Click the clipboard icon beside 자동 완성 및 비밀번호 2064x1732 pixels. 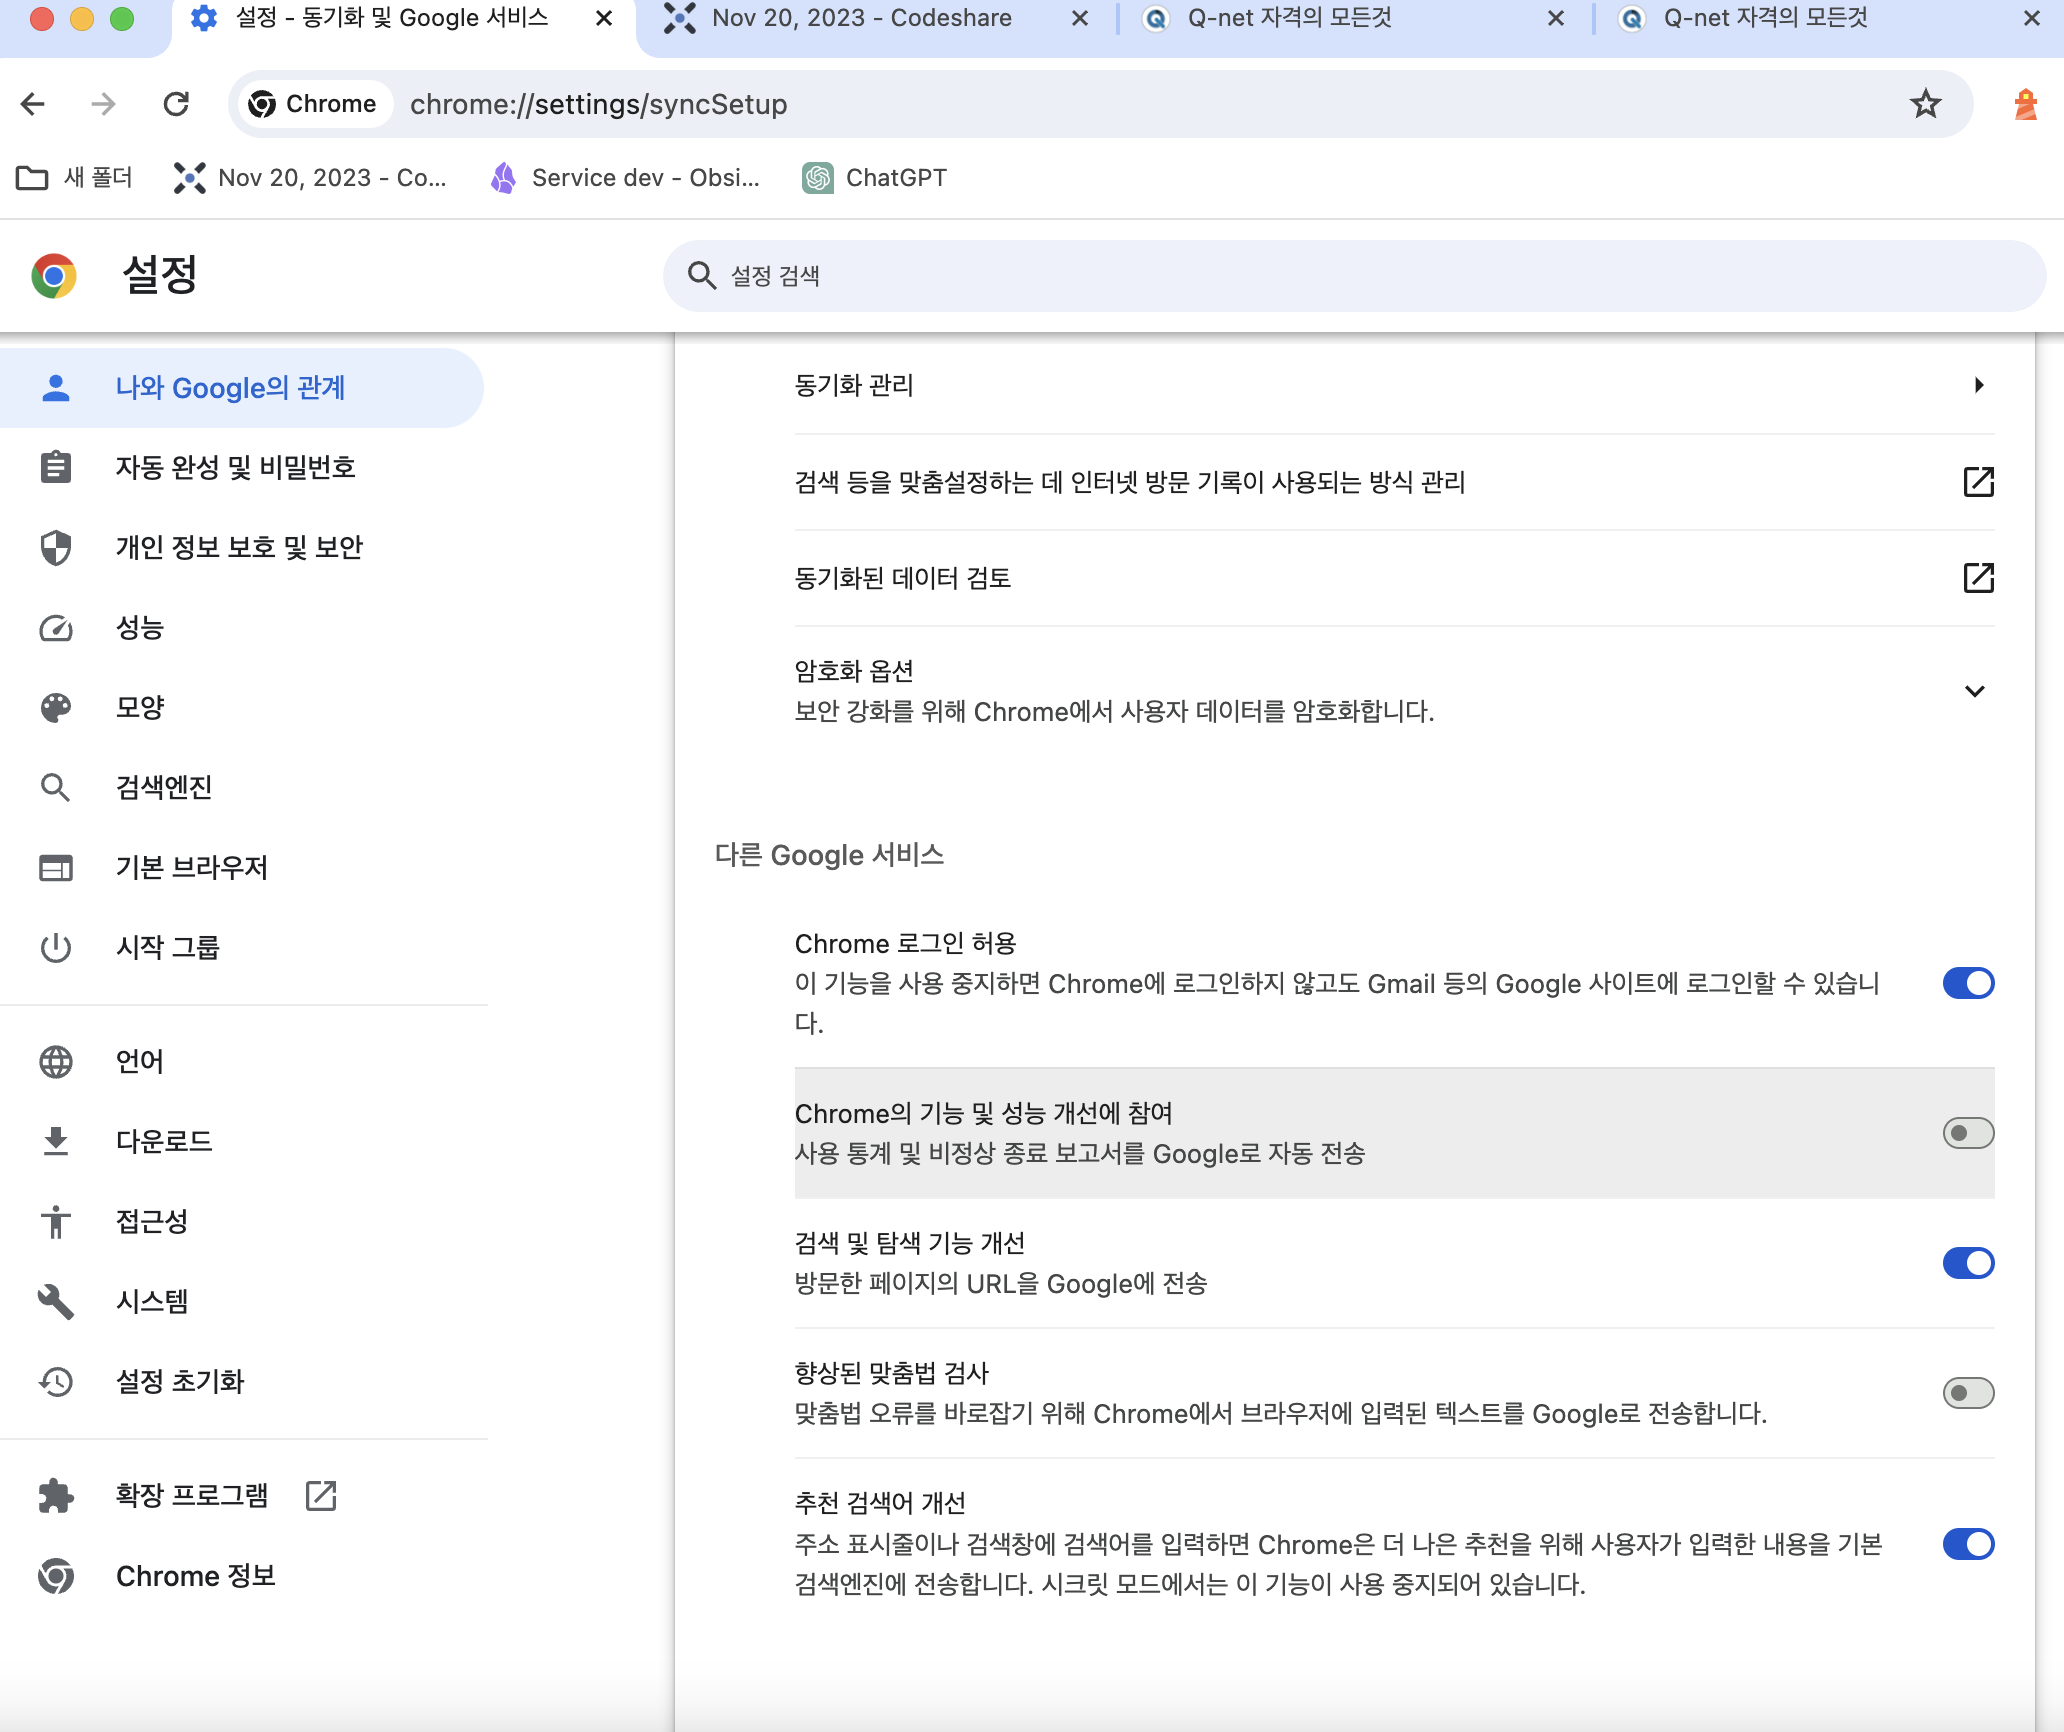pyautogui.click(x=56, y=467)
